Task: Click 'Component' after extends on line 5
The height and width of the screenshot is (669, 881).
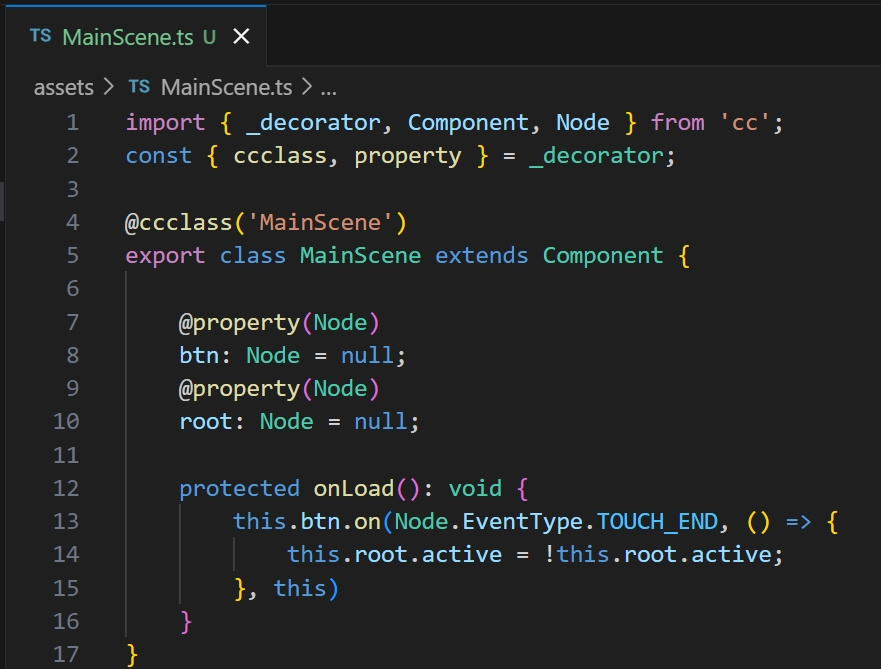Action: (603, 257)
